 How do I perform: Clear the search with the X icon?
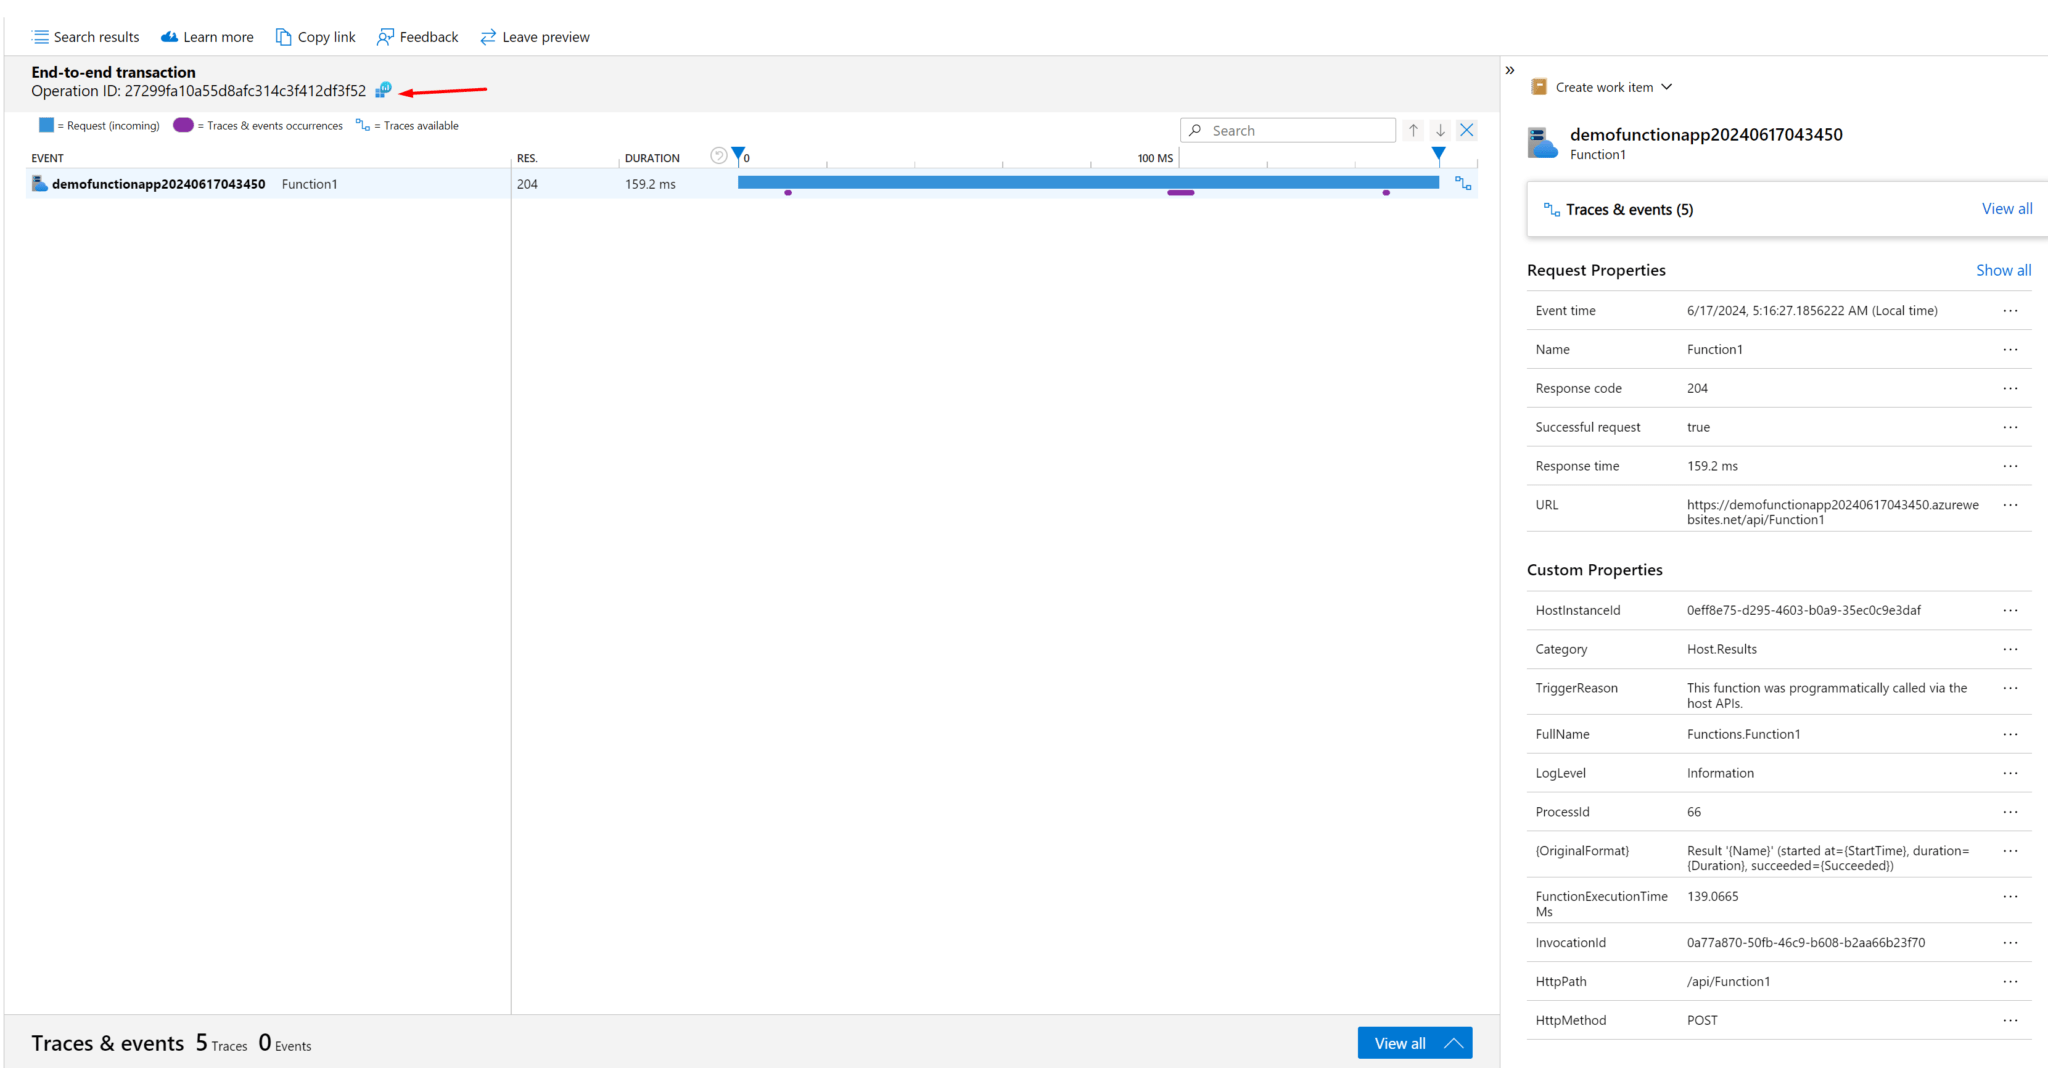tap(1466, 130)
